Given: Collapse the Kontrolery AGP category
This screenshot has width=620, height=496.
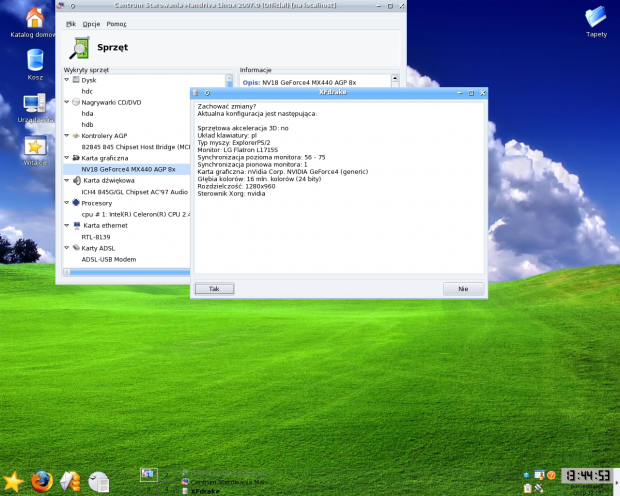Looking at the screenshot, I should click(66, 135).
